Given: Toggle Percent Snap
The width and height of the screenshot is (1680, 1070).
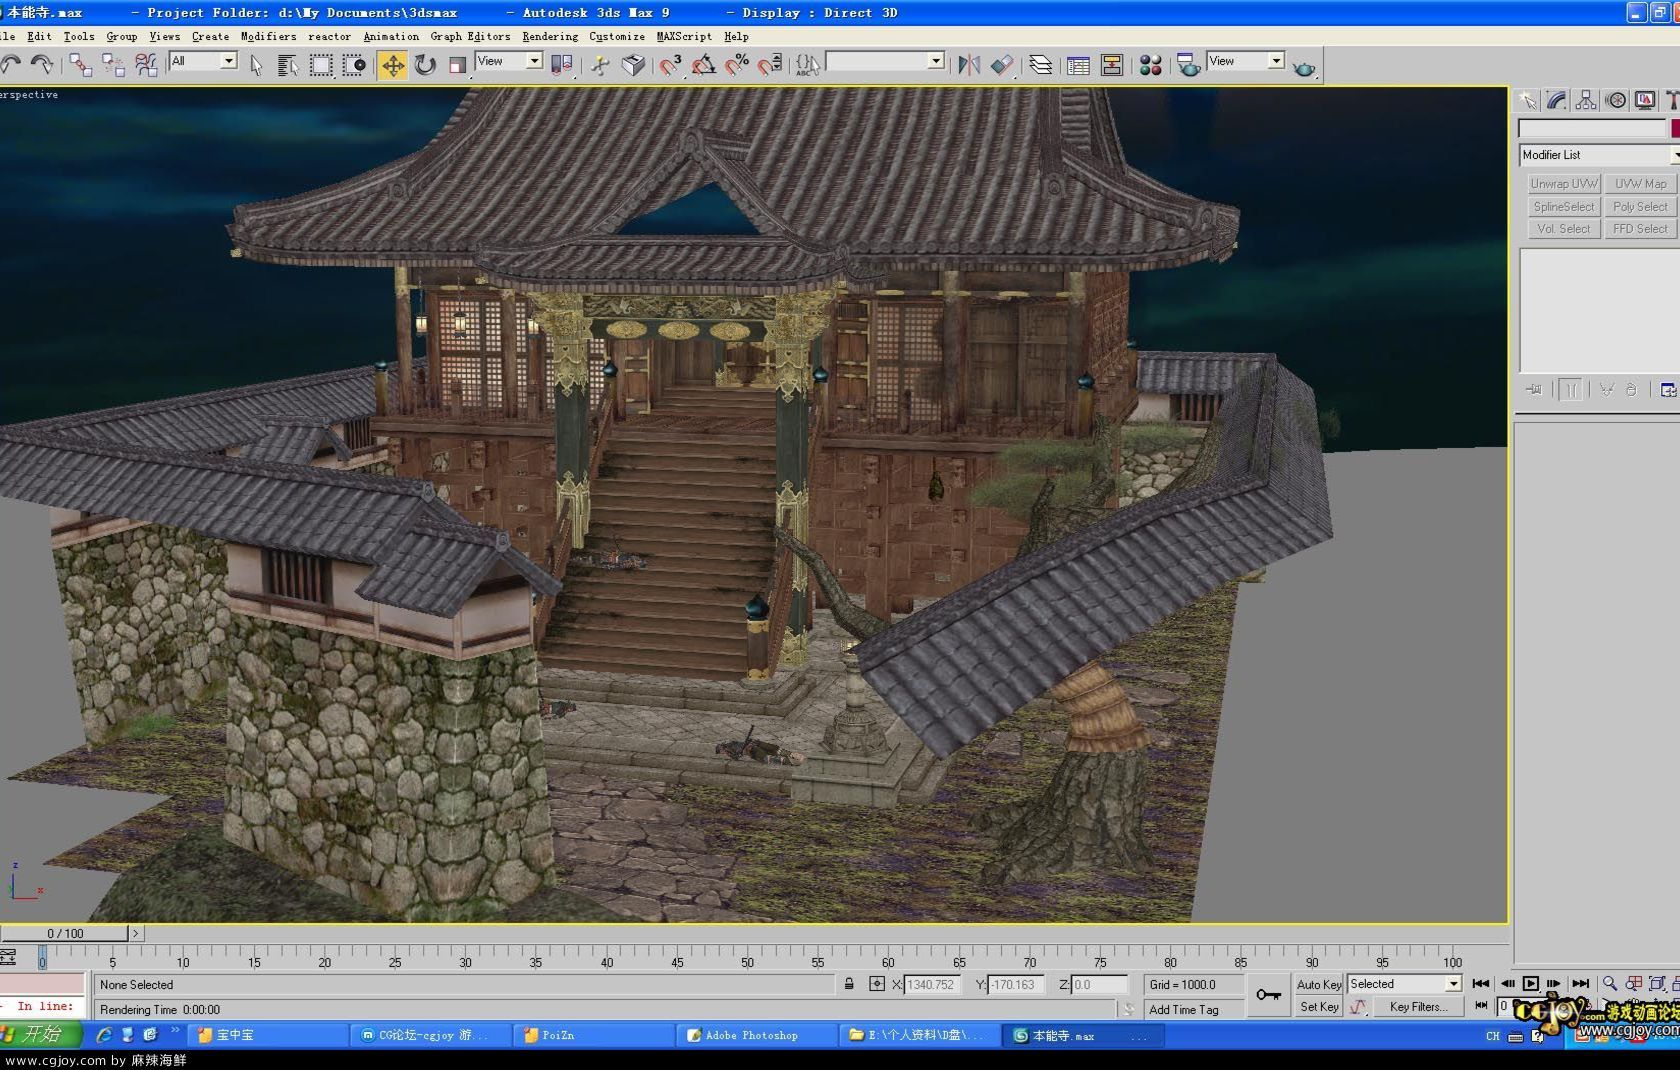Looking at the screenshot, I should 737,65.
